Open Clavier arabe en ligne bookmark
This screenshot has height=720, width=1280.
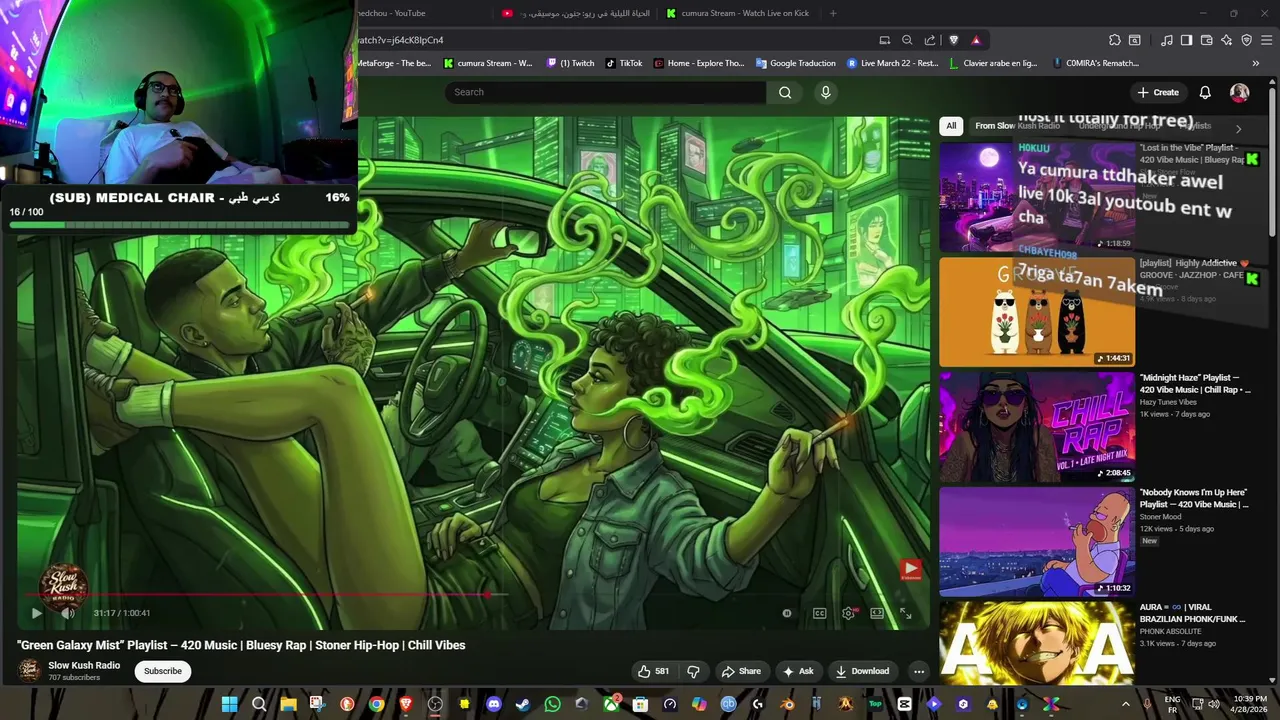click(x=992, y=63)
